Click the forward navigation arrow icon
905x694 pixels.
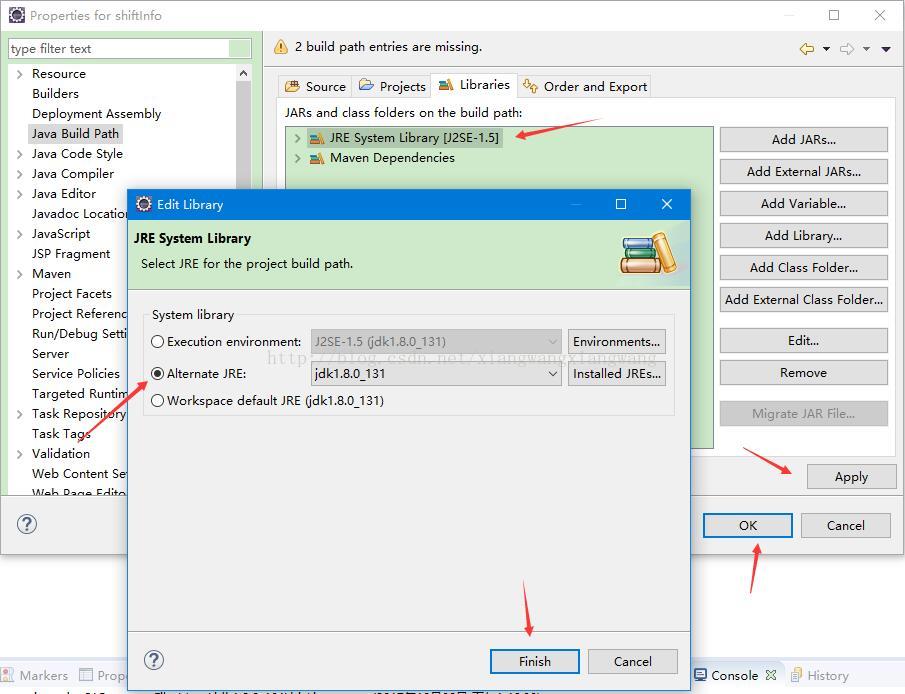pos(847,49)
